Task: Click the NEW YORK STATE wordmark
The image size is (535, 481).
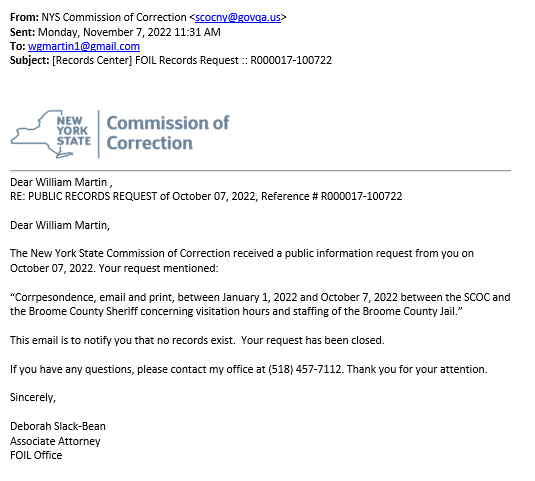Action: 73,131
